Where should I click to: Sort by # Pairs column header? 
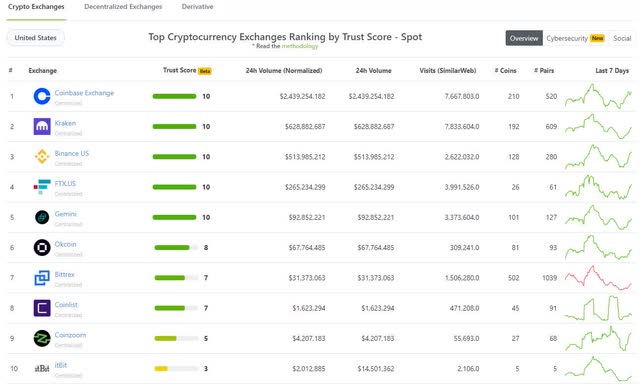pos(544,71)
